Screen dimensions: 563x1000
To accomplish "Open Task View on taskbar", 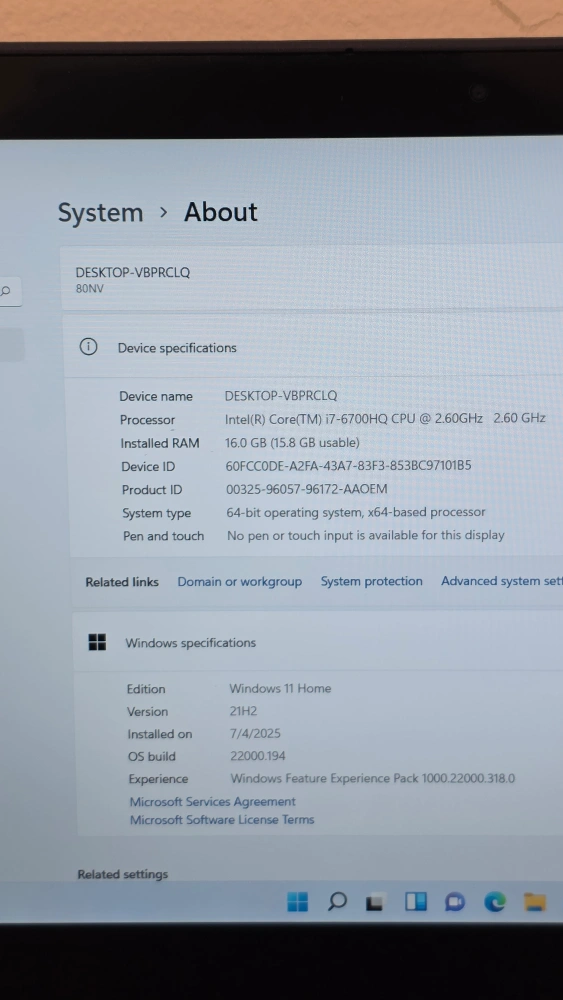I will pos(375,902).
